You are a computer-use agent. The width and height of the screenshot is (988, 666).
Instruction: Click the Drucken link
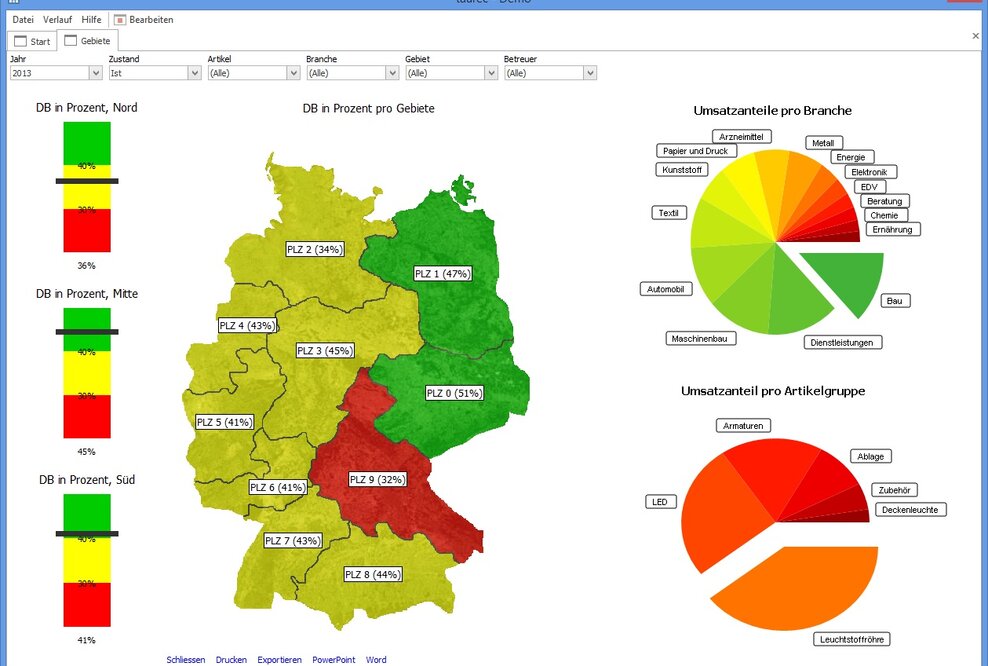click(231, 659)
